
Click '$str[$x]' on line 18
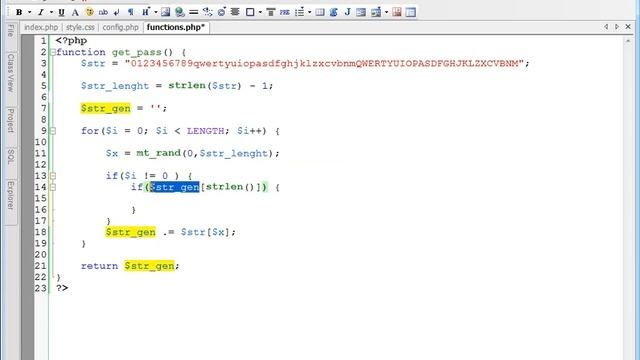pos(206,232)
